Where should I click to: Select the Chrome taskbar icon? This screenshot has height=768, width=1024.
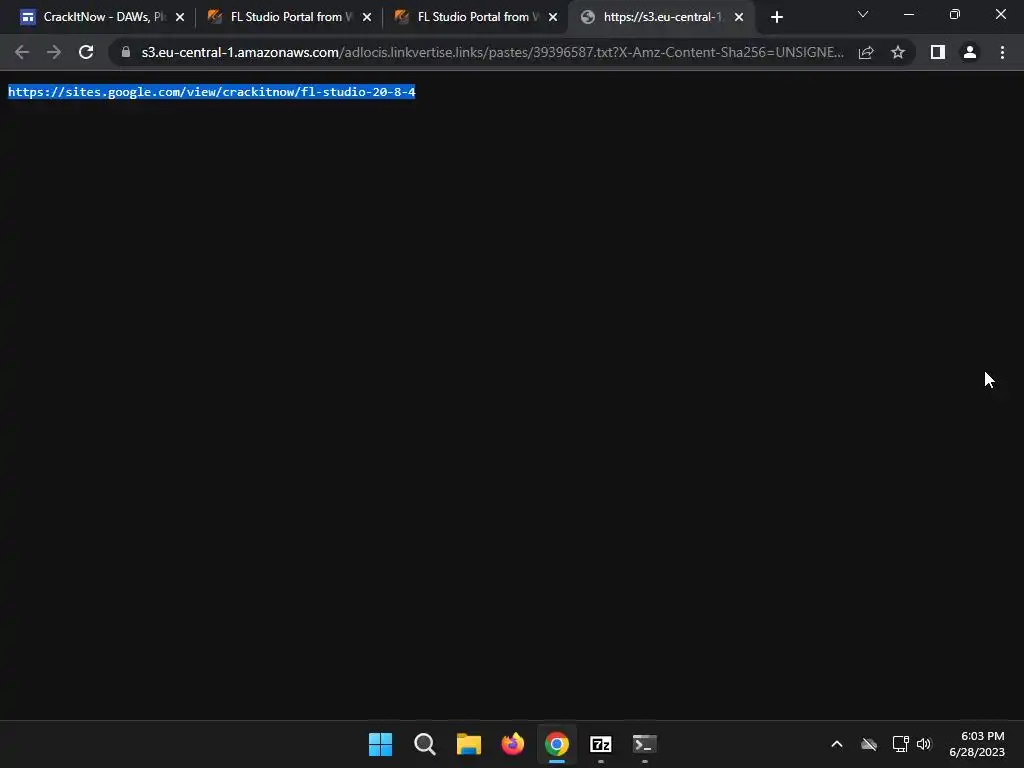(x=557, y=744)
